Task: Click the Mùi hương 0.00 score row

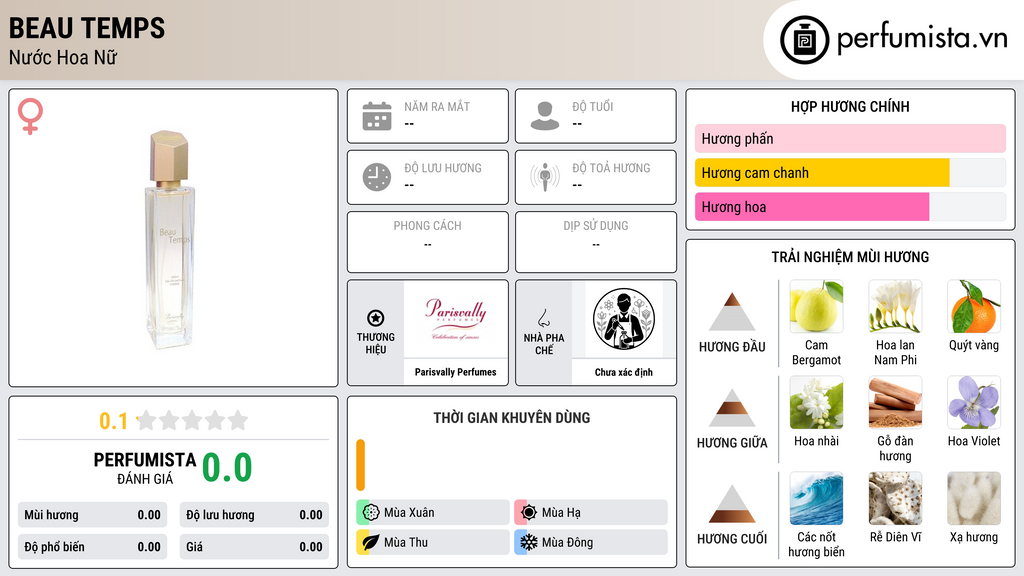Action: (x=93, y=515)
